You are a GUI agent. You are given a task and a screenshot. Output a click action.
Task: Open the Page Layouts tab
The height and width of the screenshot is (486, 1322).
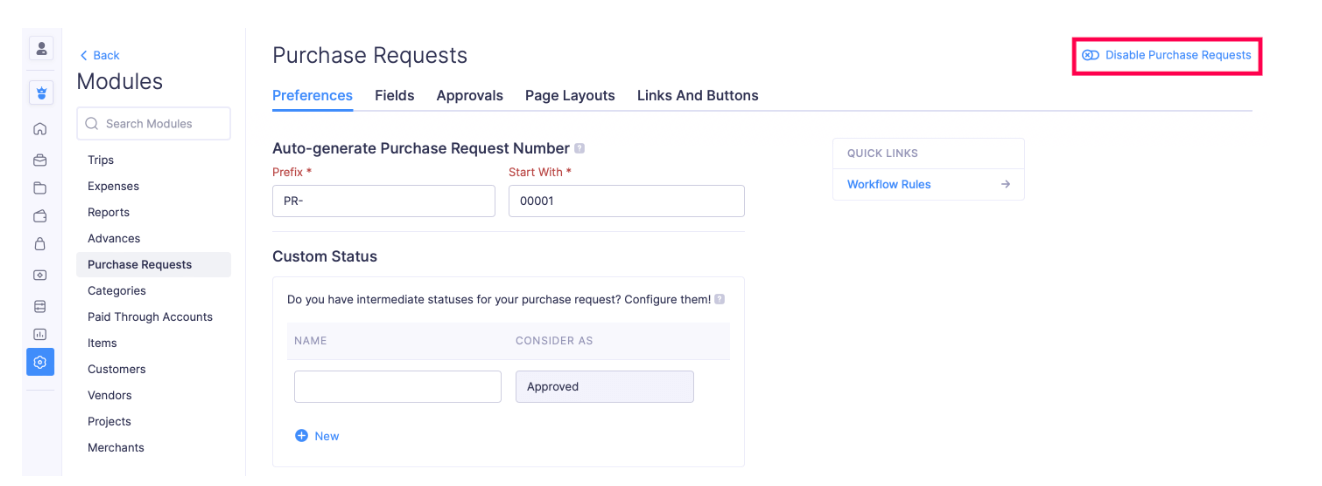click(570, 96)
